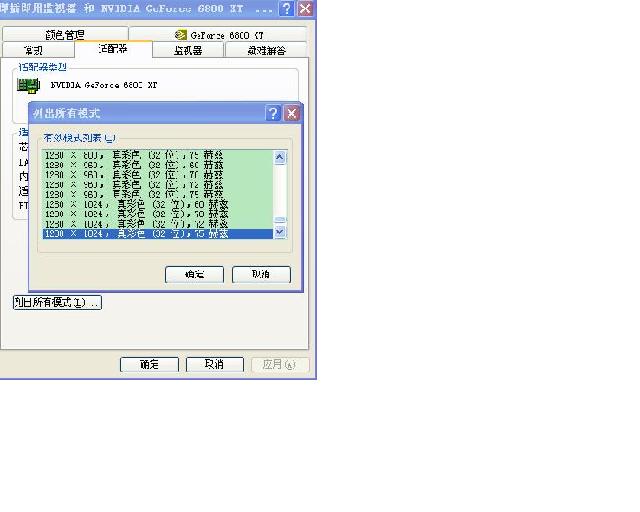Switch to the 颜色管理 tab
640x512 pixels.
point(65,35)
